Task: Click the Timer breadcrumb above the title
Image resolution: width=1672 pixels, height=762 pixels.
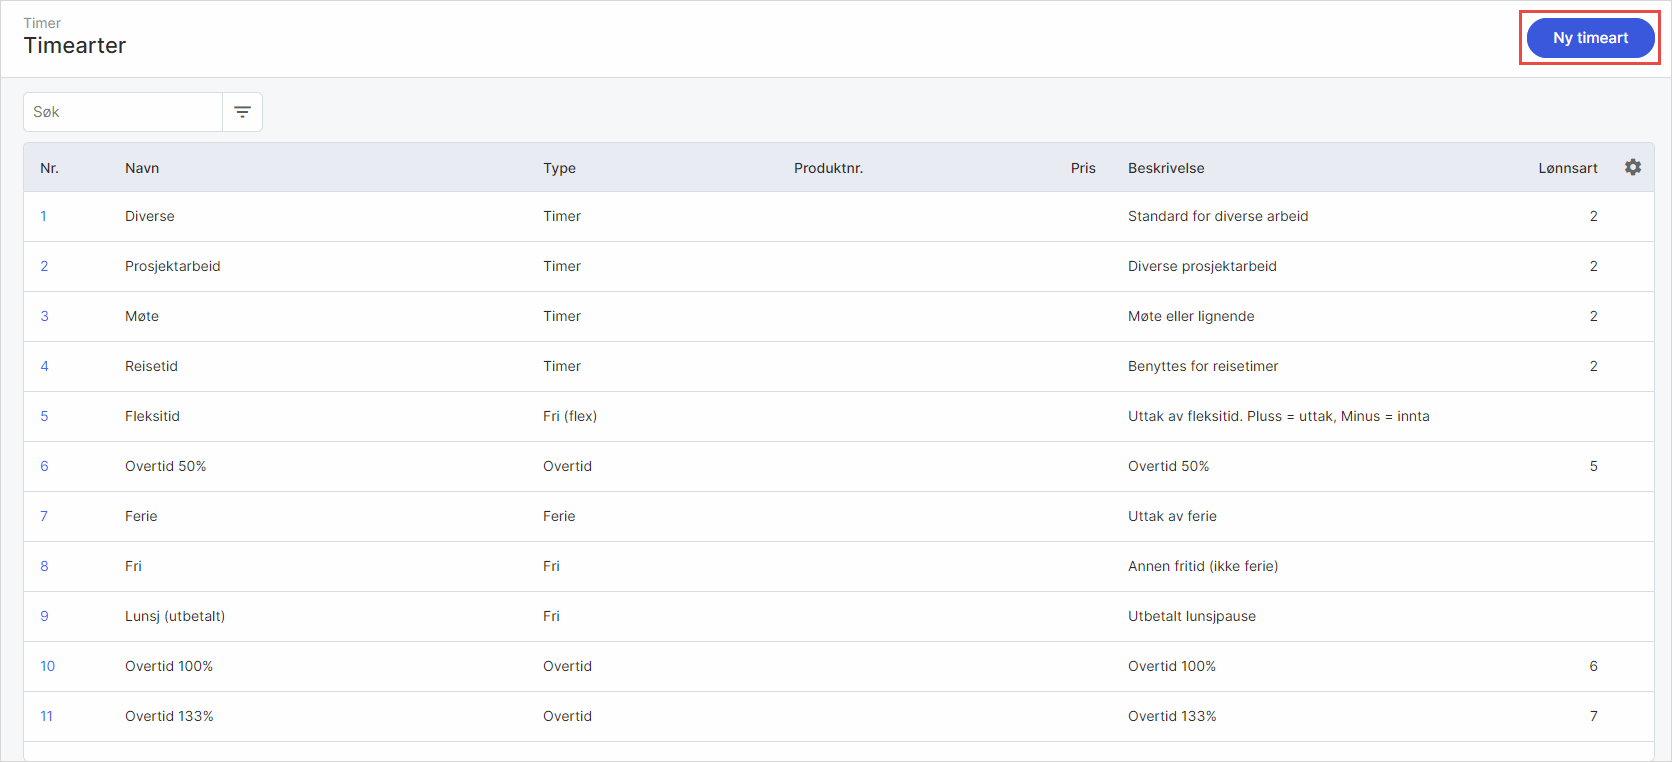Action: tap(42, 23)
